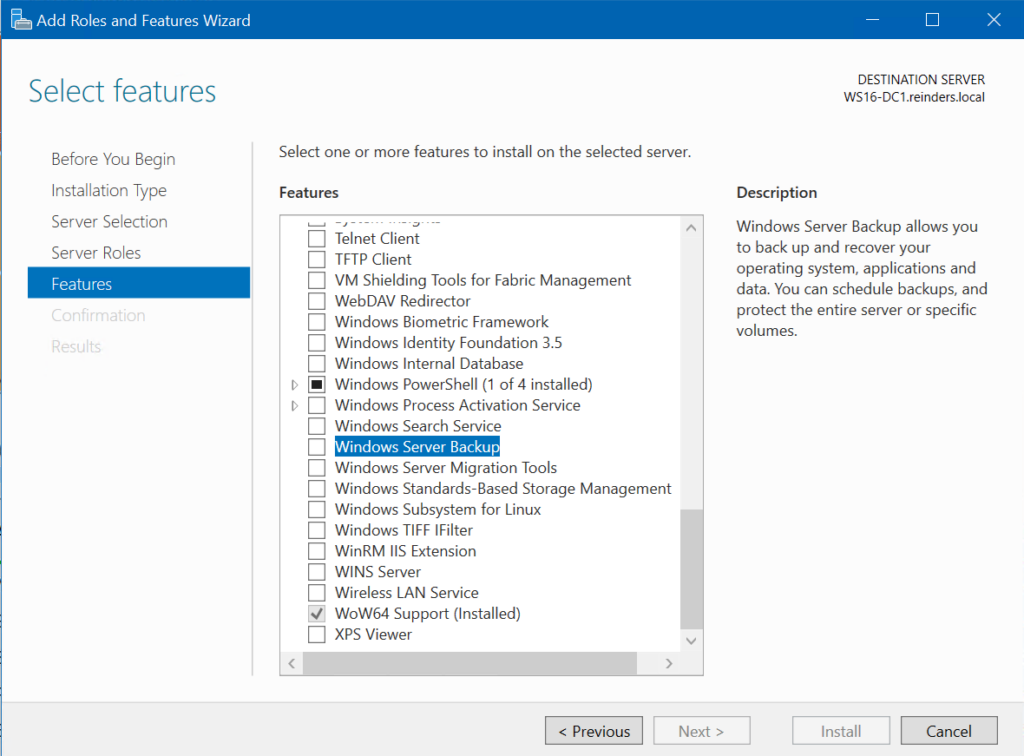The image size is (1024, 756).
Task: Select the Windows Server Backup label
Action: point(417,447)
